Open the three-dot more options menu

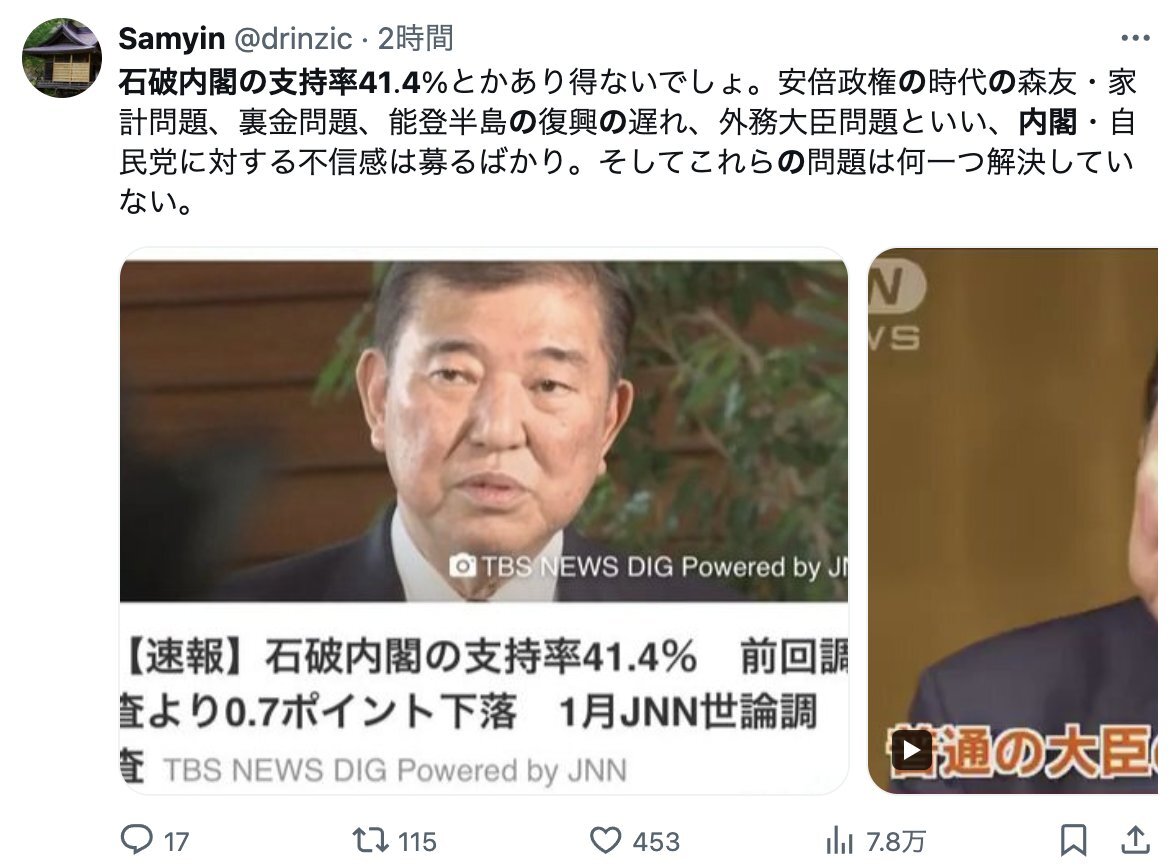coord(1135,37)
